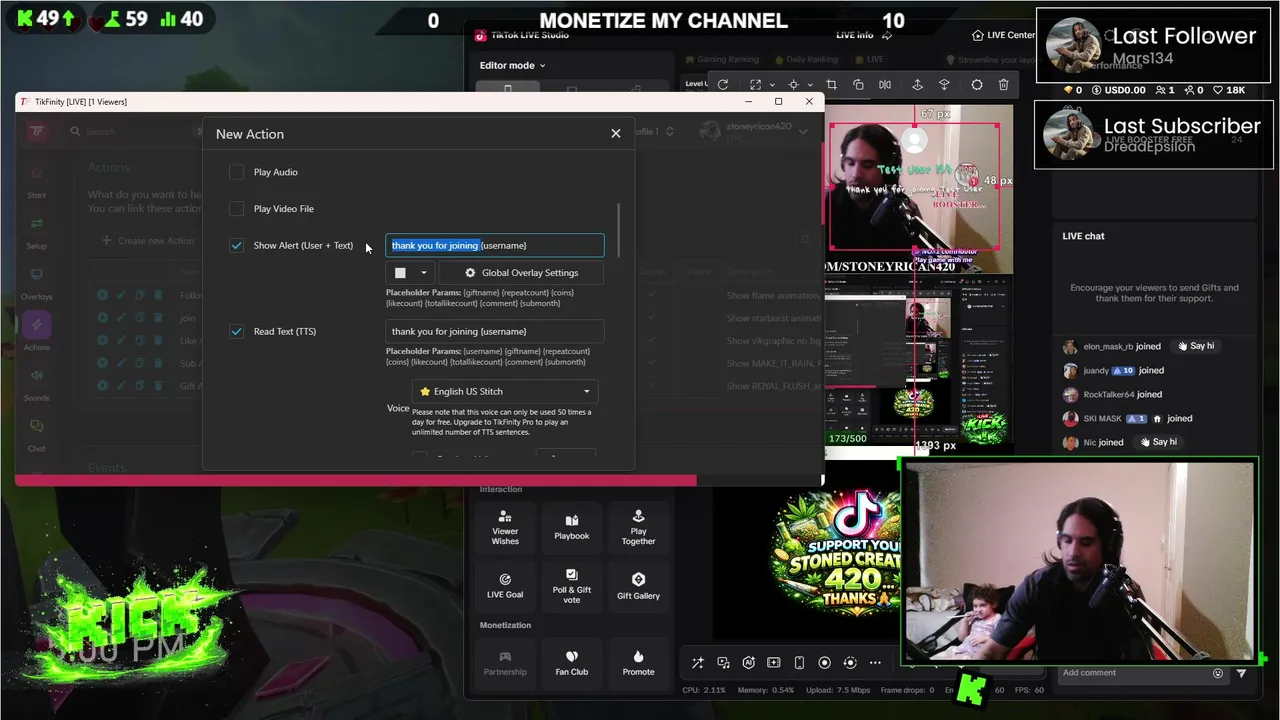Uncheck Show Alert (User + Text)

pyautogui.click(x=236, y=245)
